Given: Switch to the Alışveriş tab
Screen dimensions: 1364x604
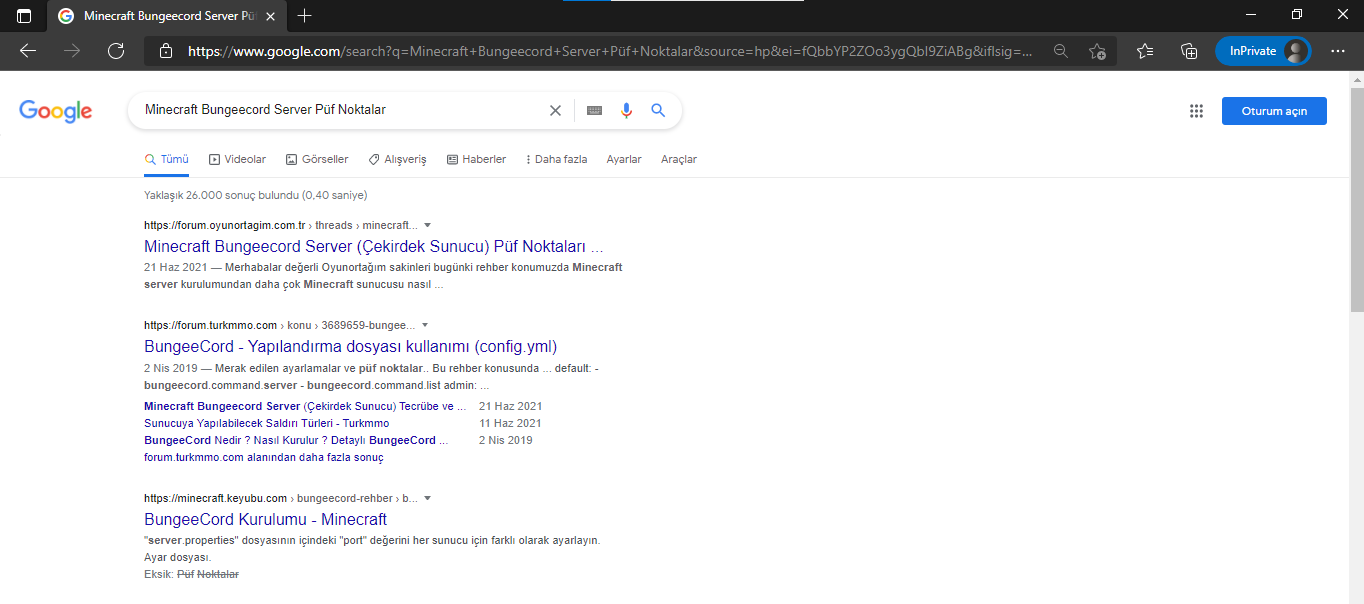Looking at the screenshot, I should (397, 159).
